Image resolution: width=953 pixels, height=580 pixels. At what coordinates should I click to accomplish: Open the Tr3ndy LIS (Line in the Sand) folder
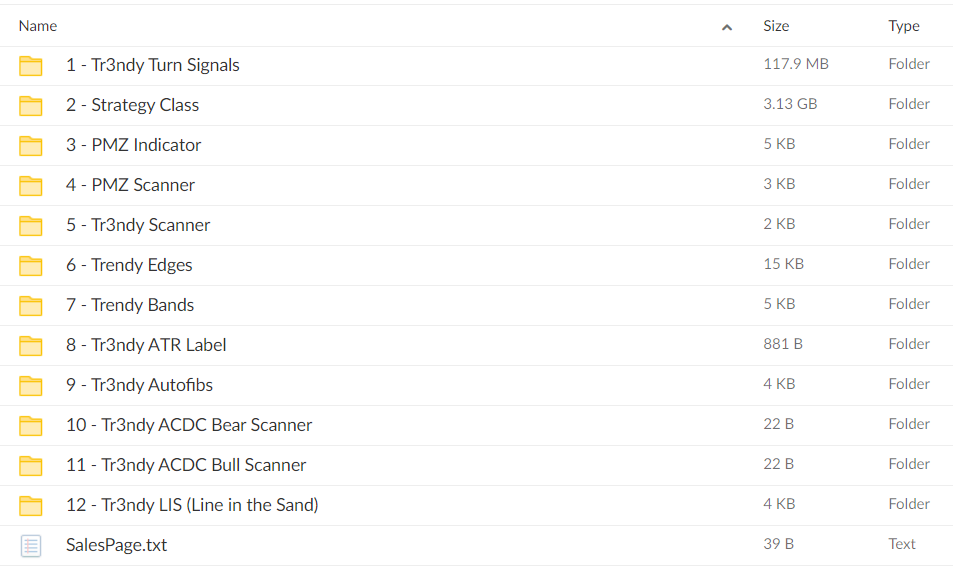(192, 505)
